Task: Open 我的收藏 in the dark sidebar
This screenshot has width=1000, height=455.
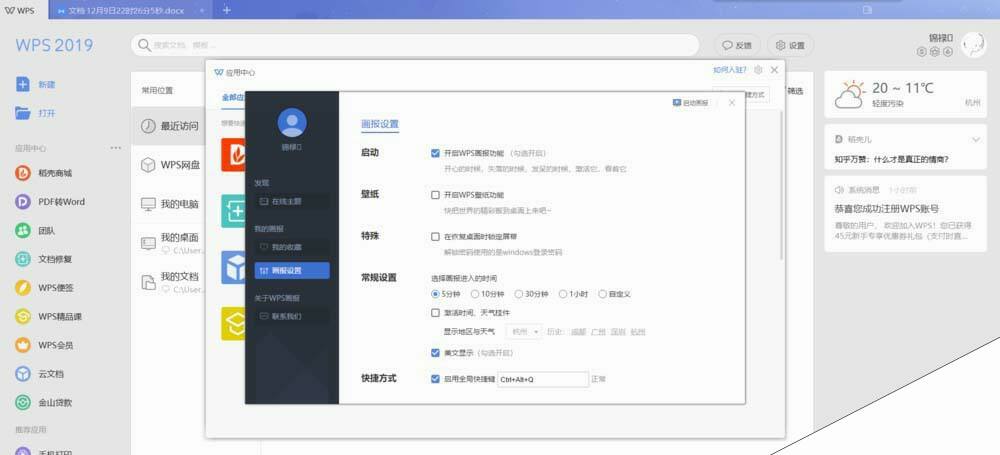Action: tap(292, 247)
